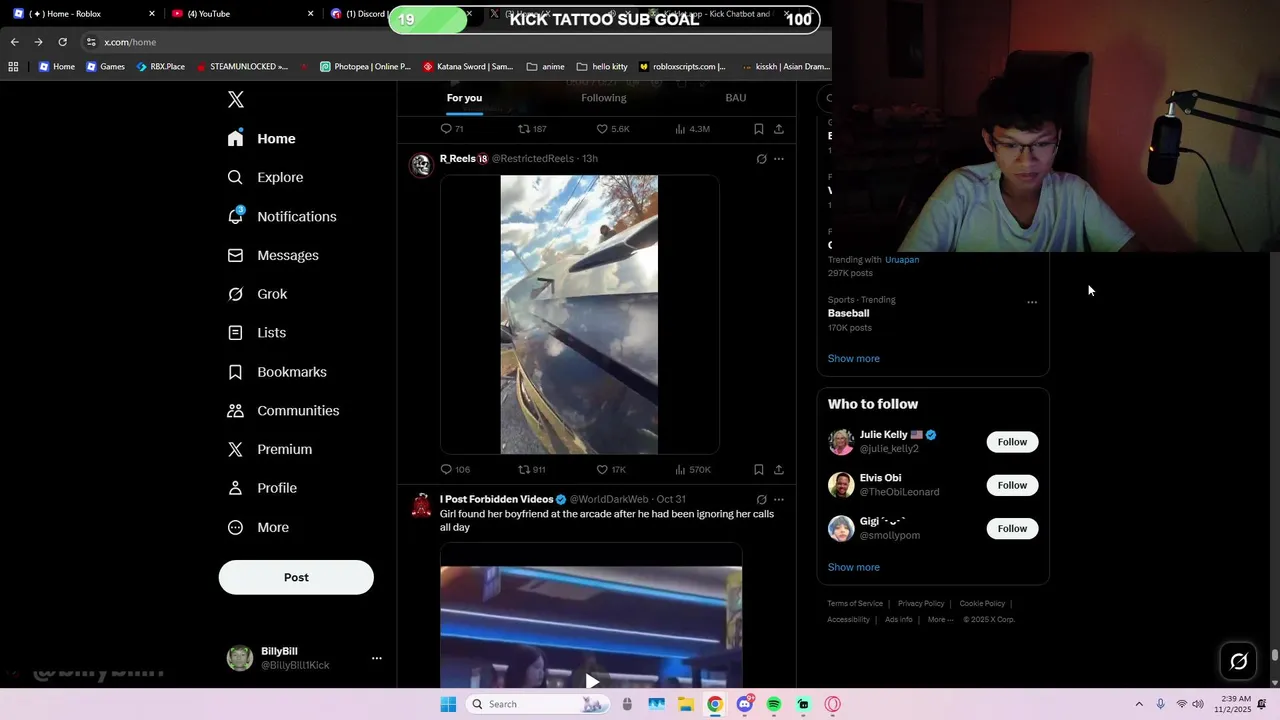Click Grok icon on R_Reels post header

coord(761,159)
